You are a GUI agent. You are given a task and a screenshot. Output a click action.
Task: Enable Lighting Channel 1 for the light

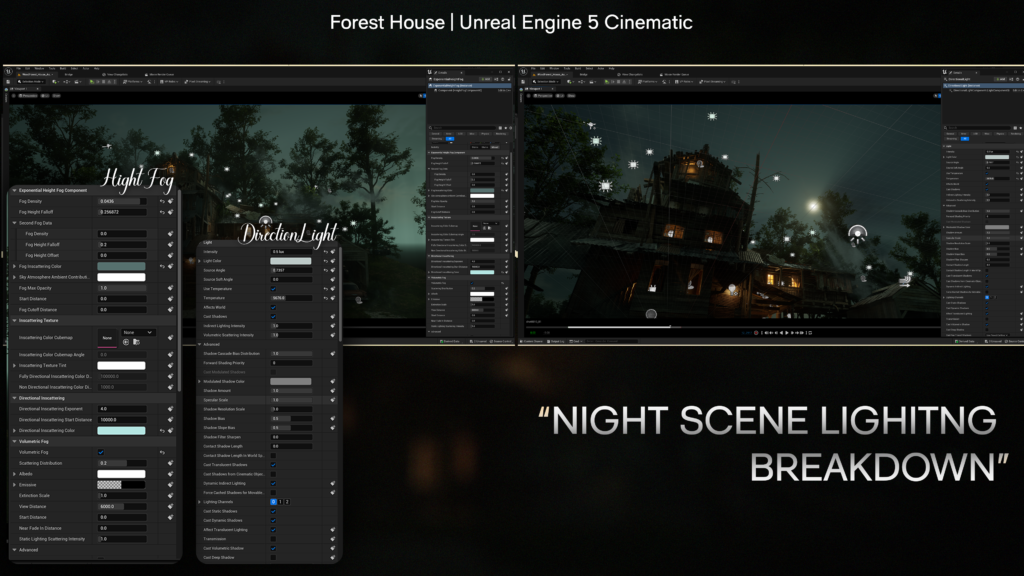coord(280,502)
